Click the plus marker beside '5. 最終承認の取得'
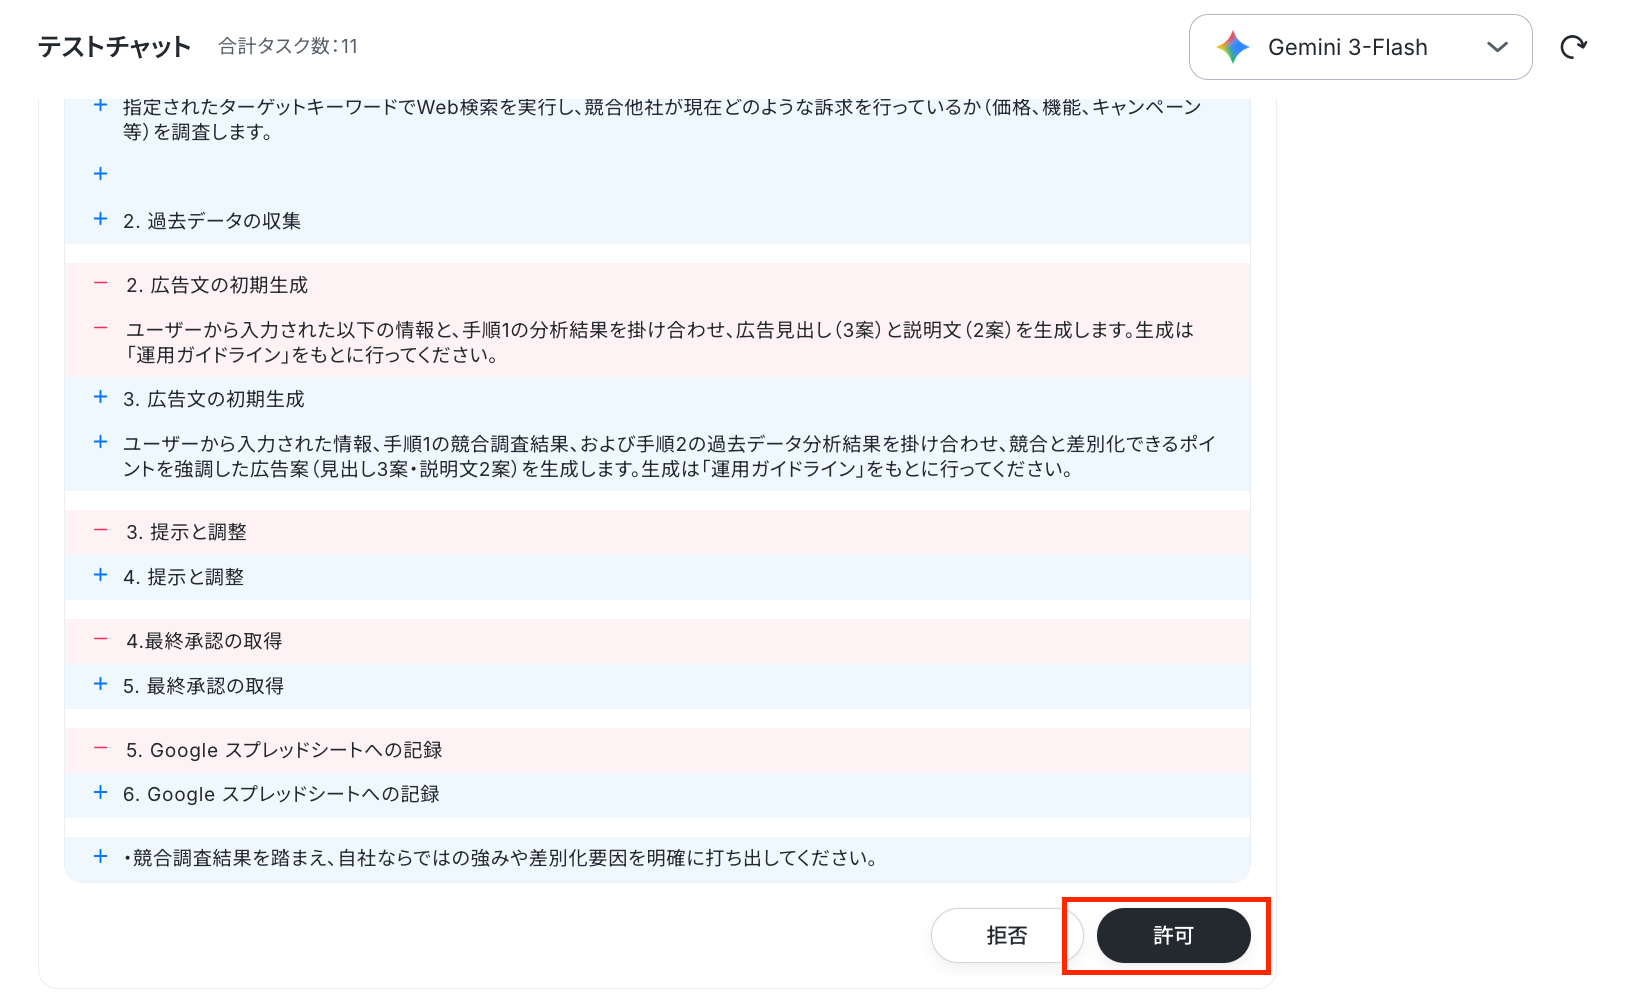 [x=100, y=684]
